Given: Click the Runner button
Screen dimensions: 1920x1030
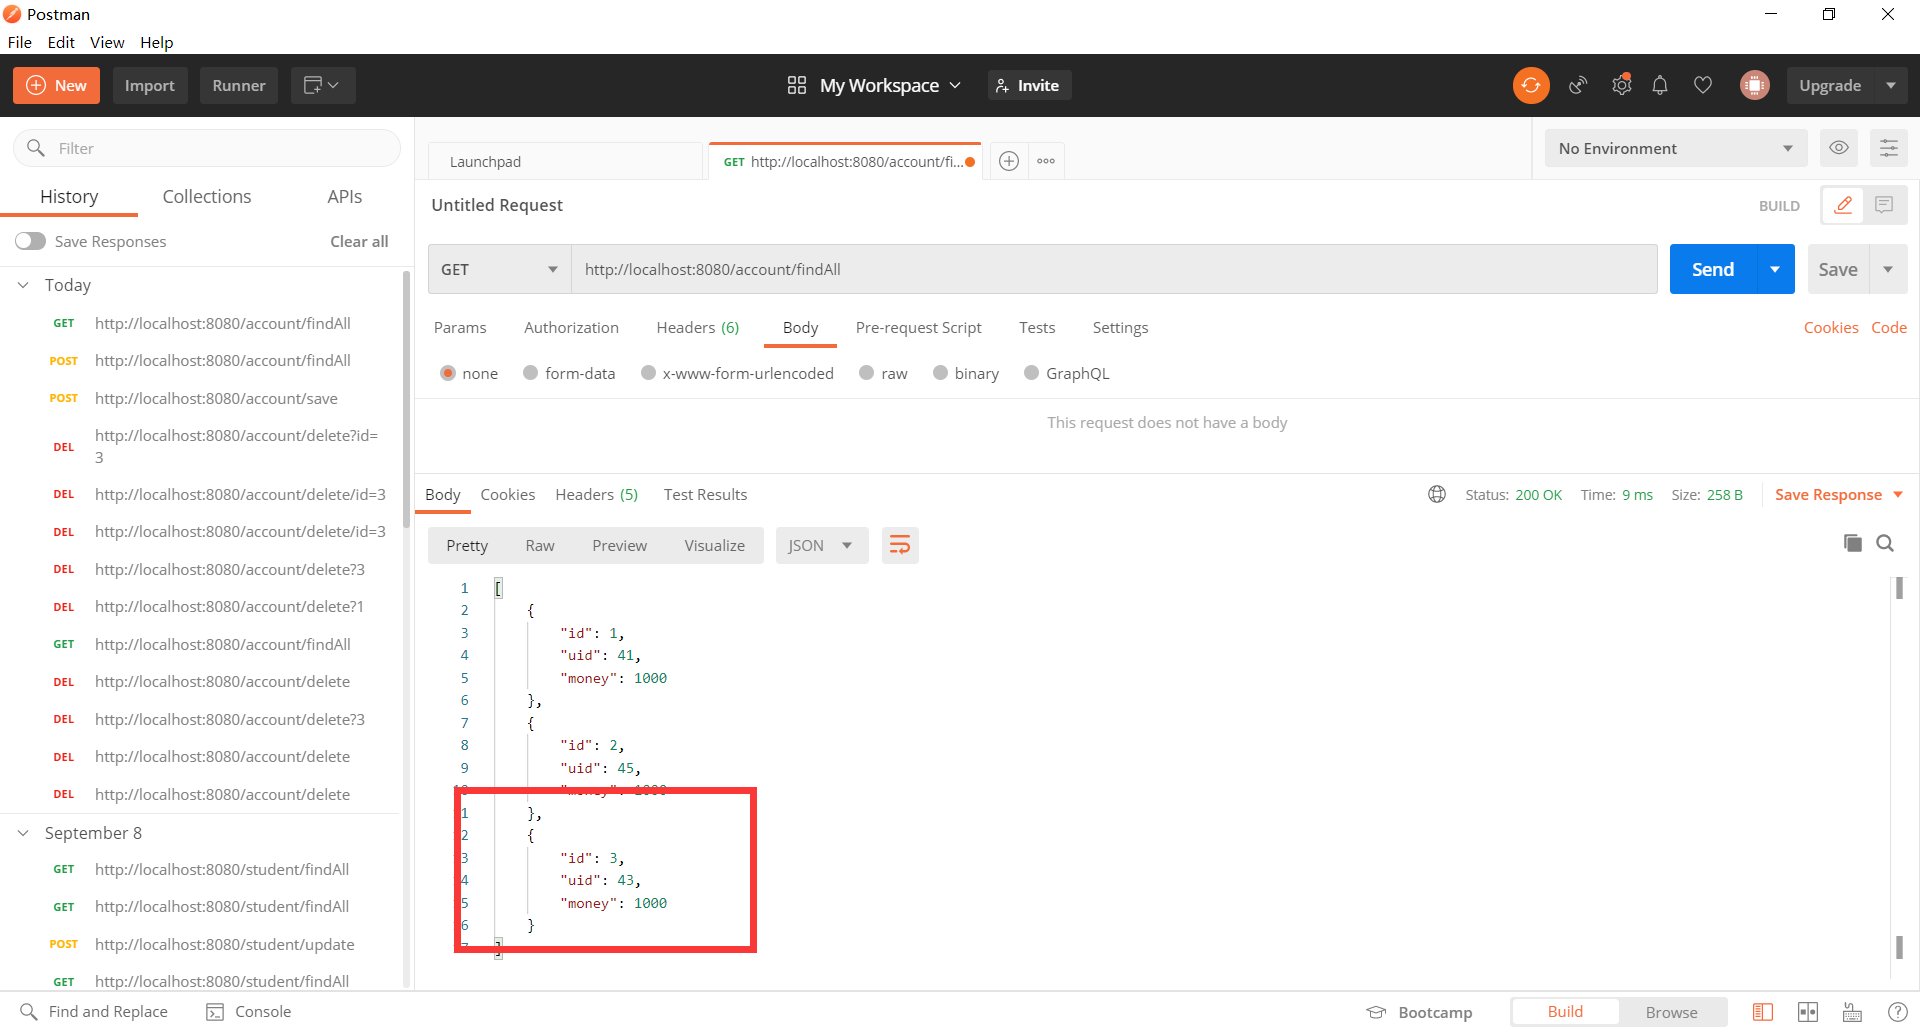Looking at the screenshot, I should click(x=239, y=85).
